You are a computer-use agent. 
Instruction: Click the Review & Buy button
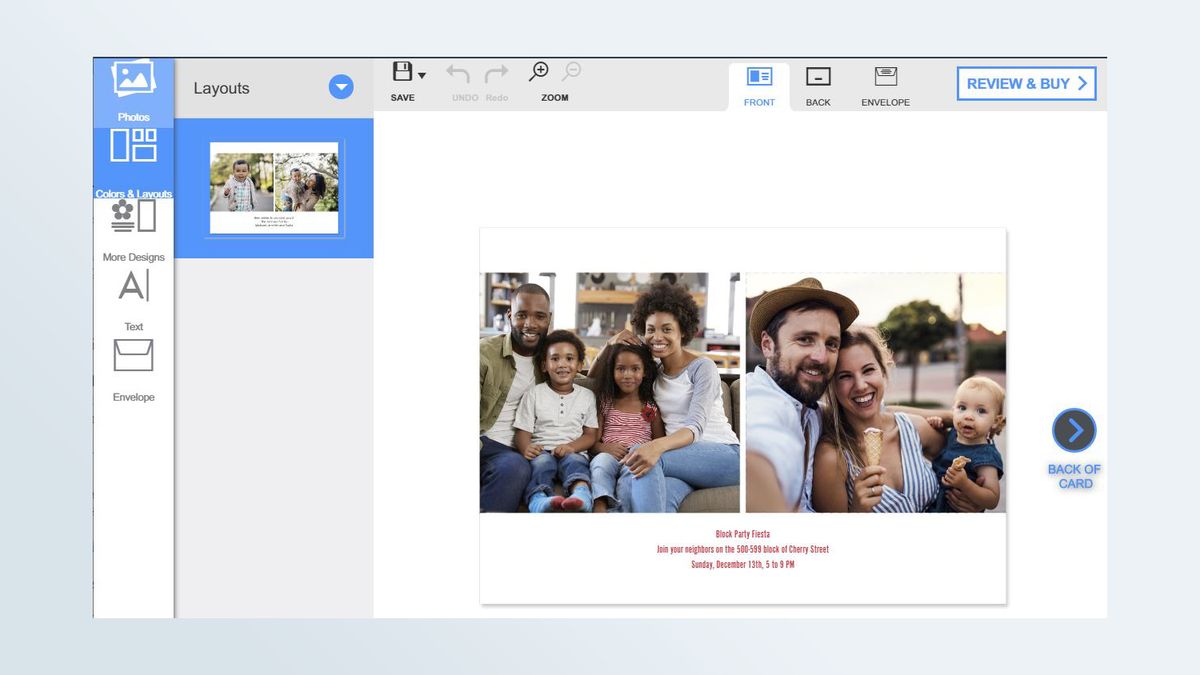point(1026,84)
